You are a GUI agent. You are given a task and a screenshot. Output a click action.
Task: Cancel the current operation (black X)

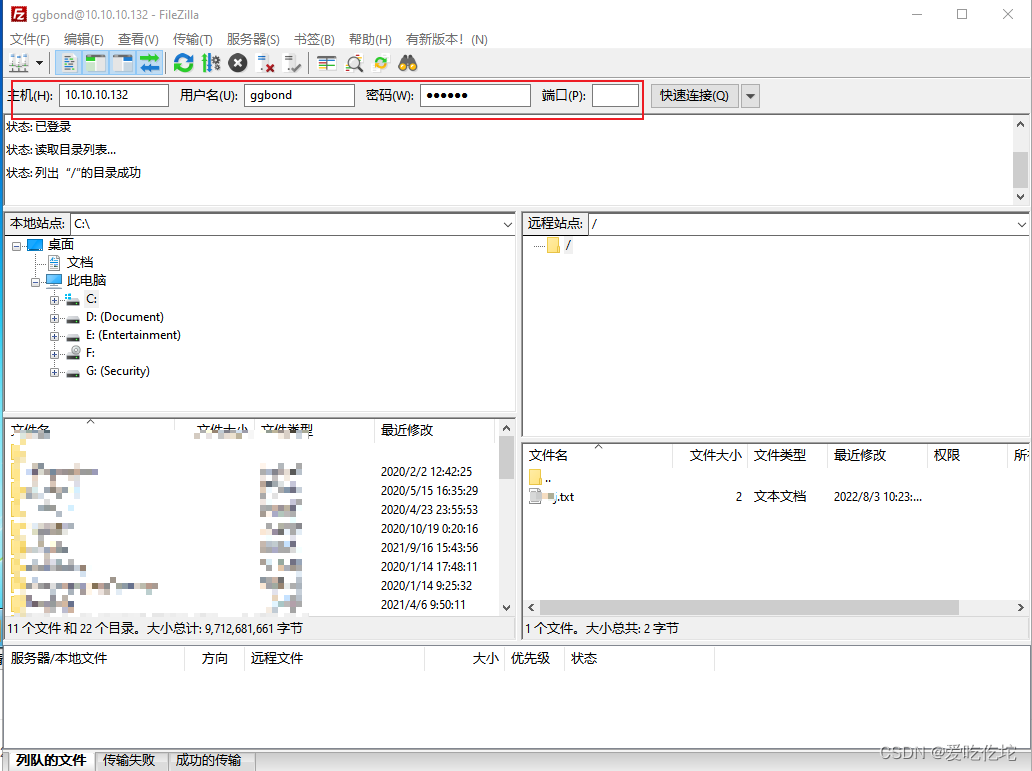tap(238, 63)
